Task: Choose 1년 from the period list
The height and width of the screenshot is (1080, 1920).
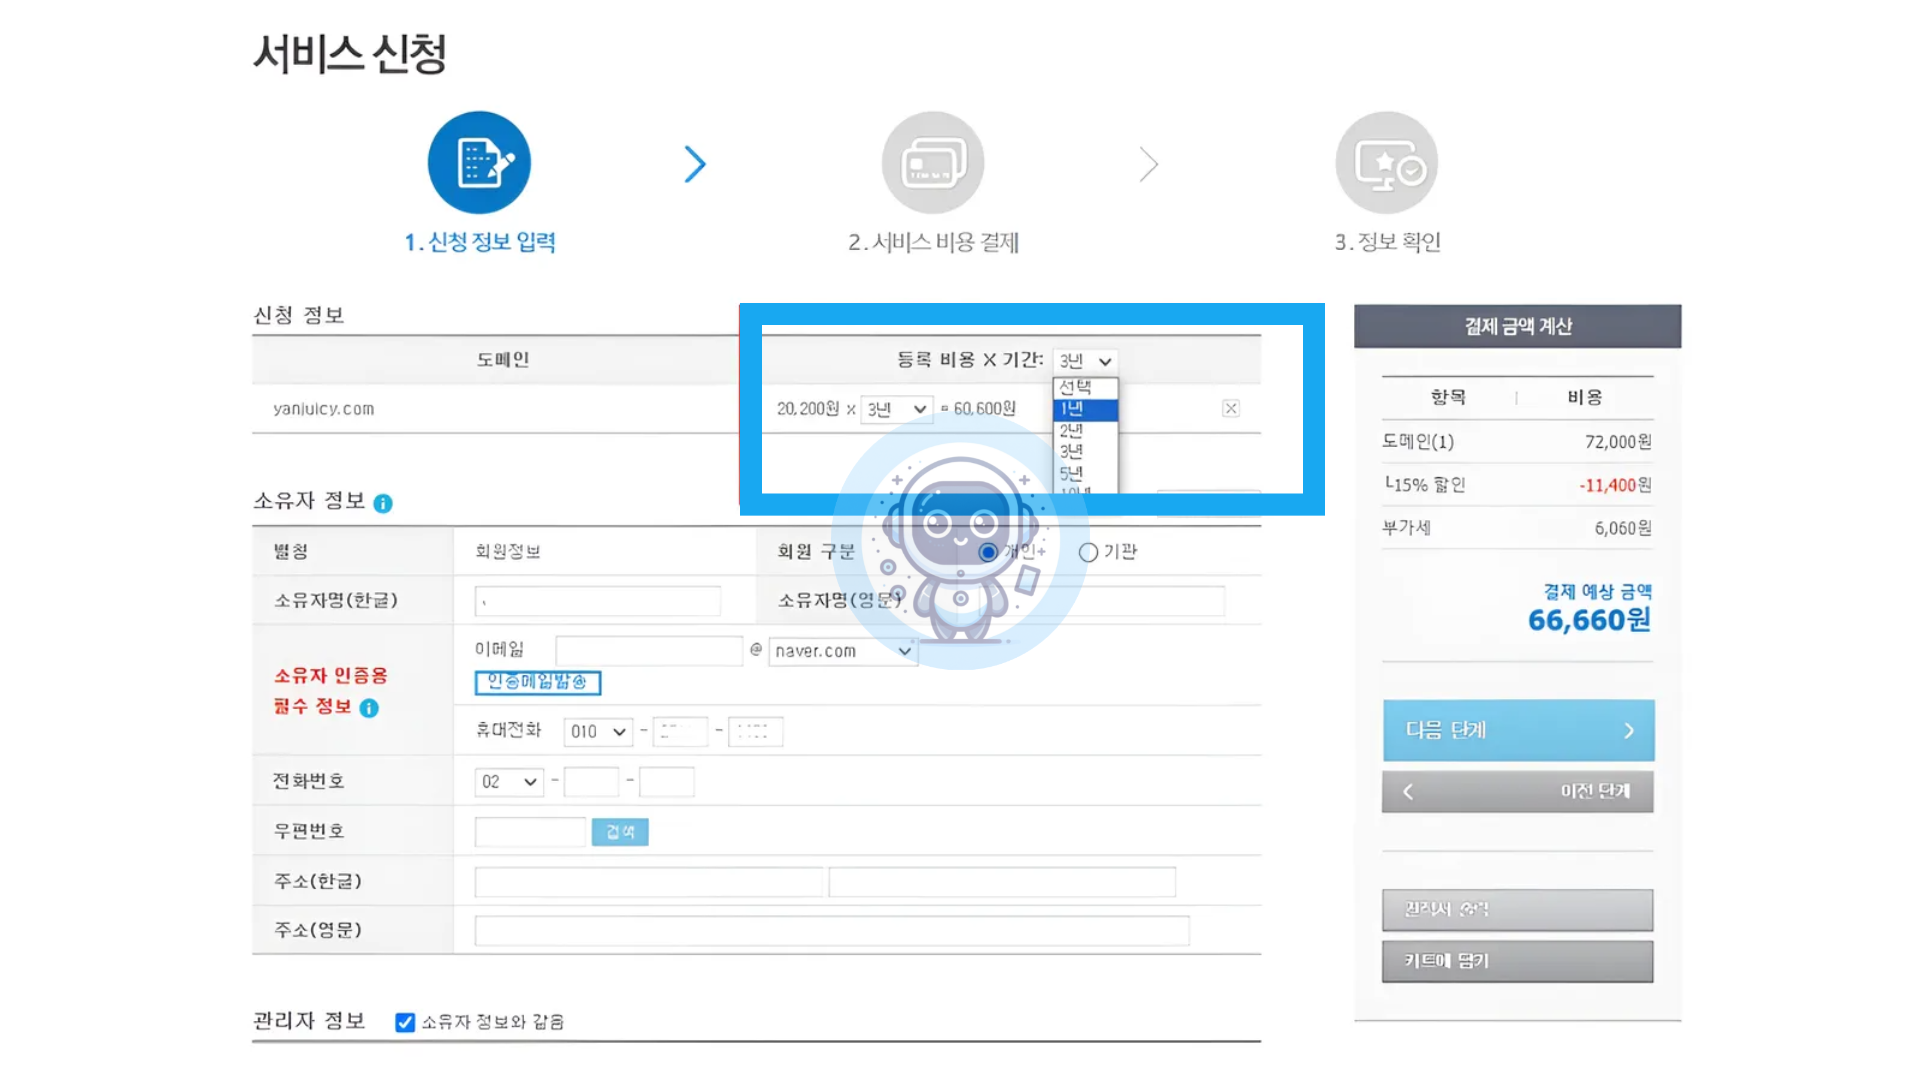Action: tap(1084, 409)
